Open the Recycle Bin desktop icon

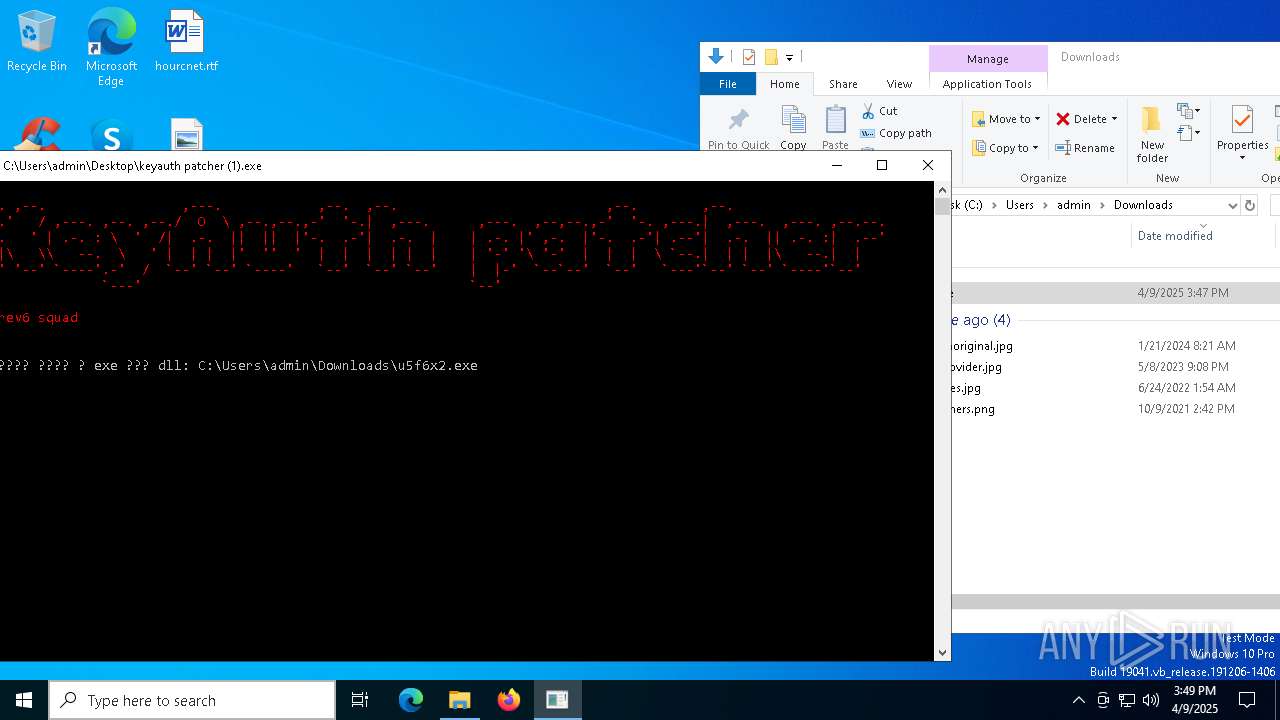tap(37, 42)
